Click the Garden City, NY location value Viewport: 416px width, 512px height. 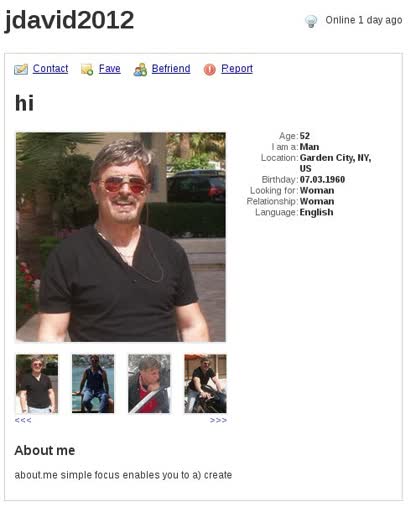[335, 163]
